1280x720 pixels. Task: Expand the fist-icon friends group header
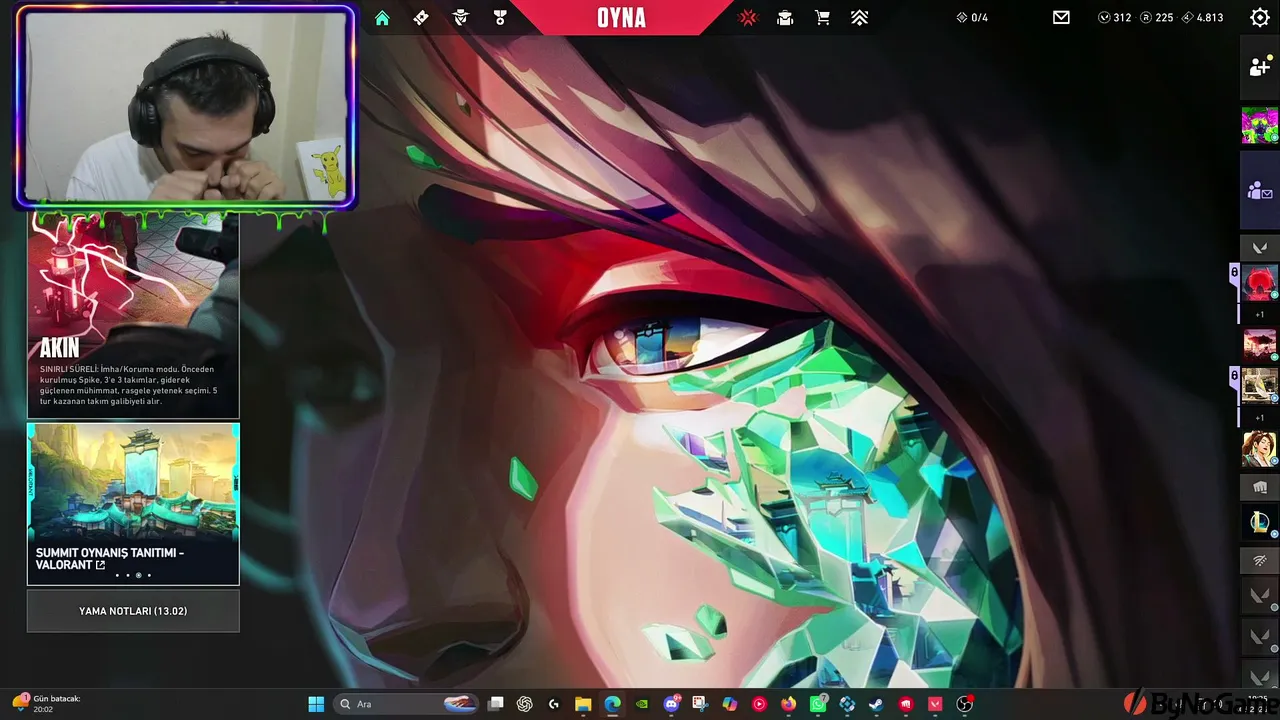coord(1260,487)
